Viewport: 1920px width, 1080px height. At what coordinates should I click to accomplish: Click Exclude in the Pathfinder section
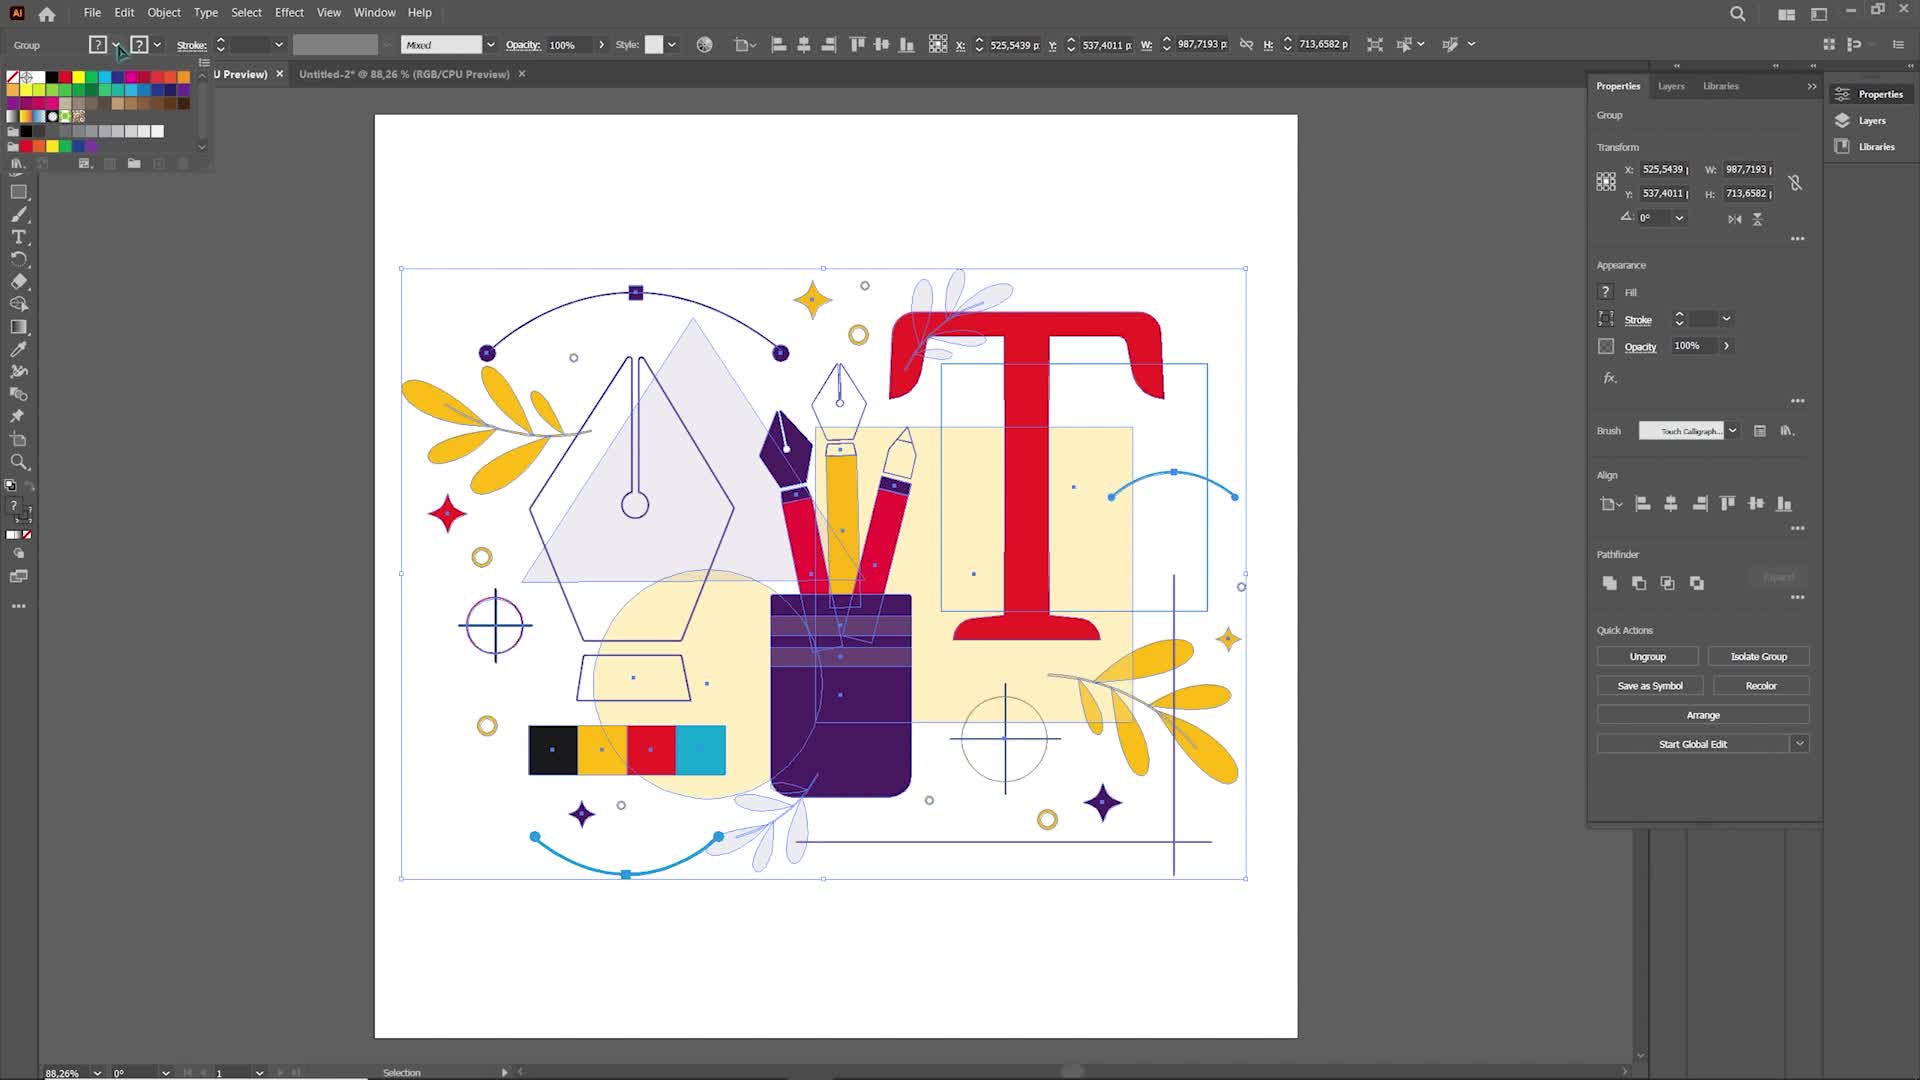1697,583
